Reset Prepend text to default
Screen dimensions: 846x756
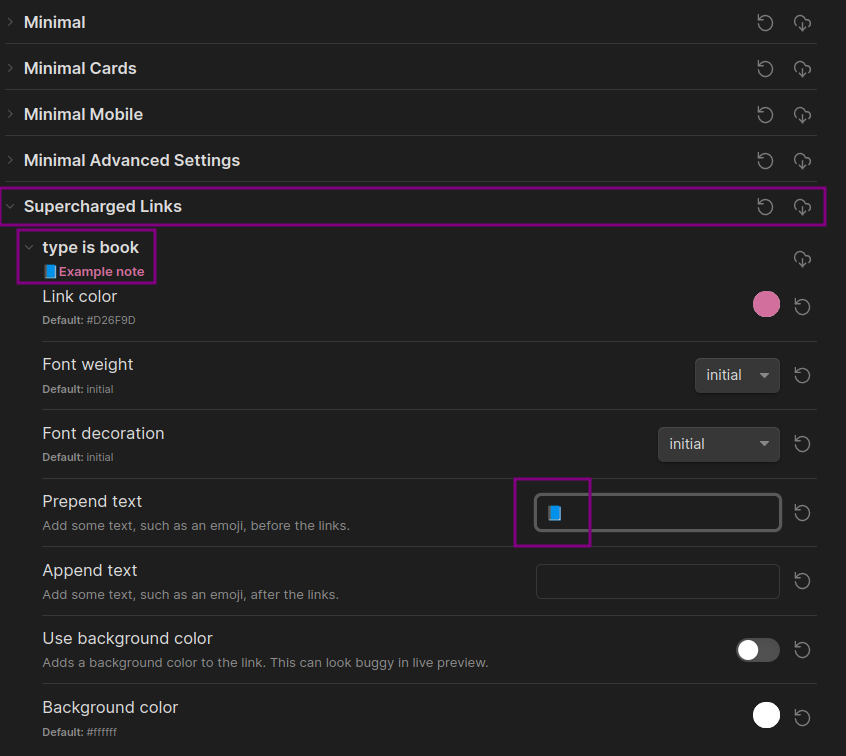tap(802, 513)
